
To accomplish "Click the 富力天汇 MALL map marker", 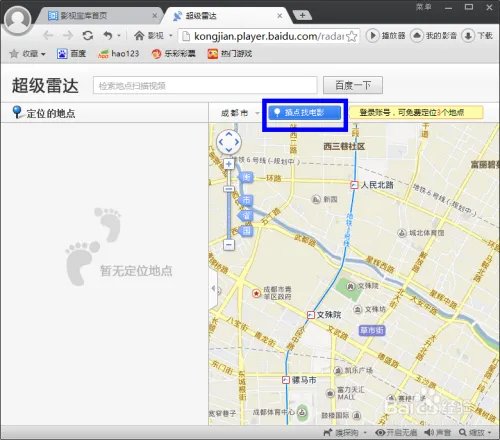I will (330, 394).
